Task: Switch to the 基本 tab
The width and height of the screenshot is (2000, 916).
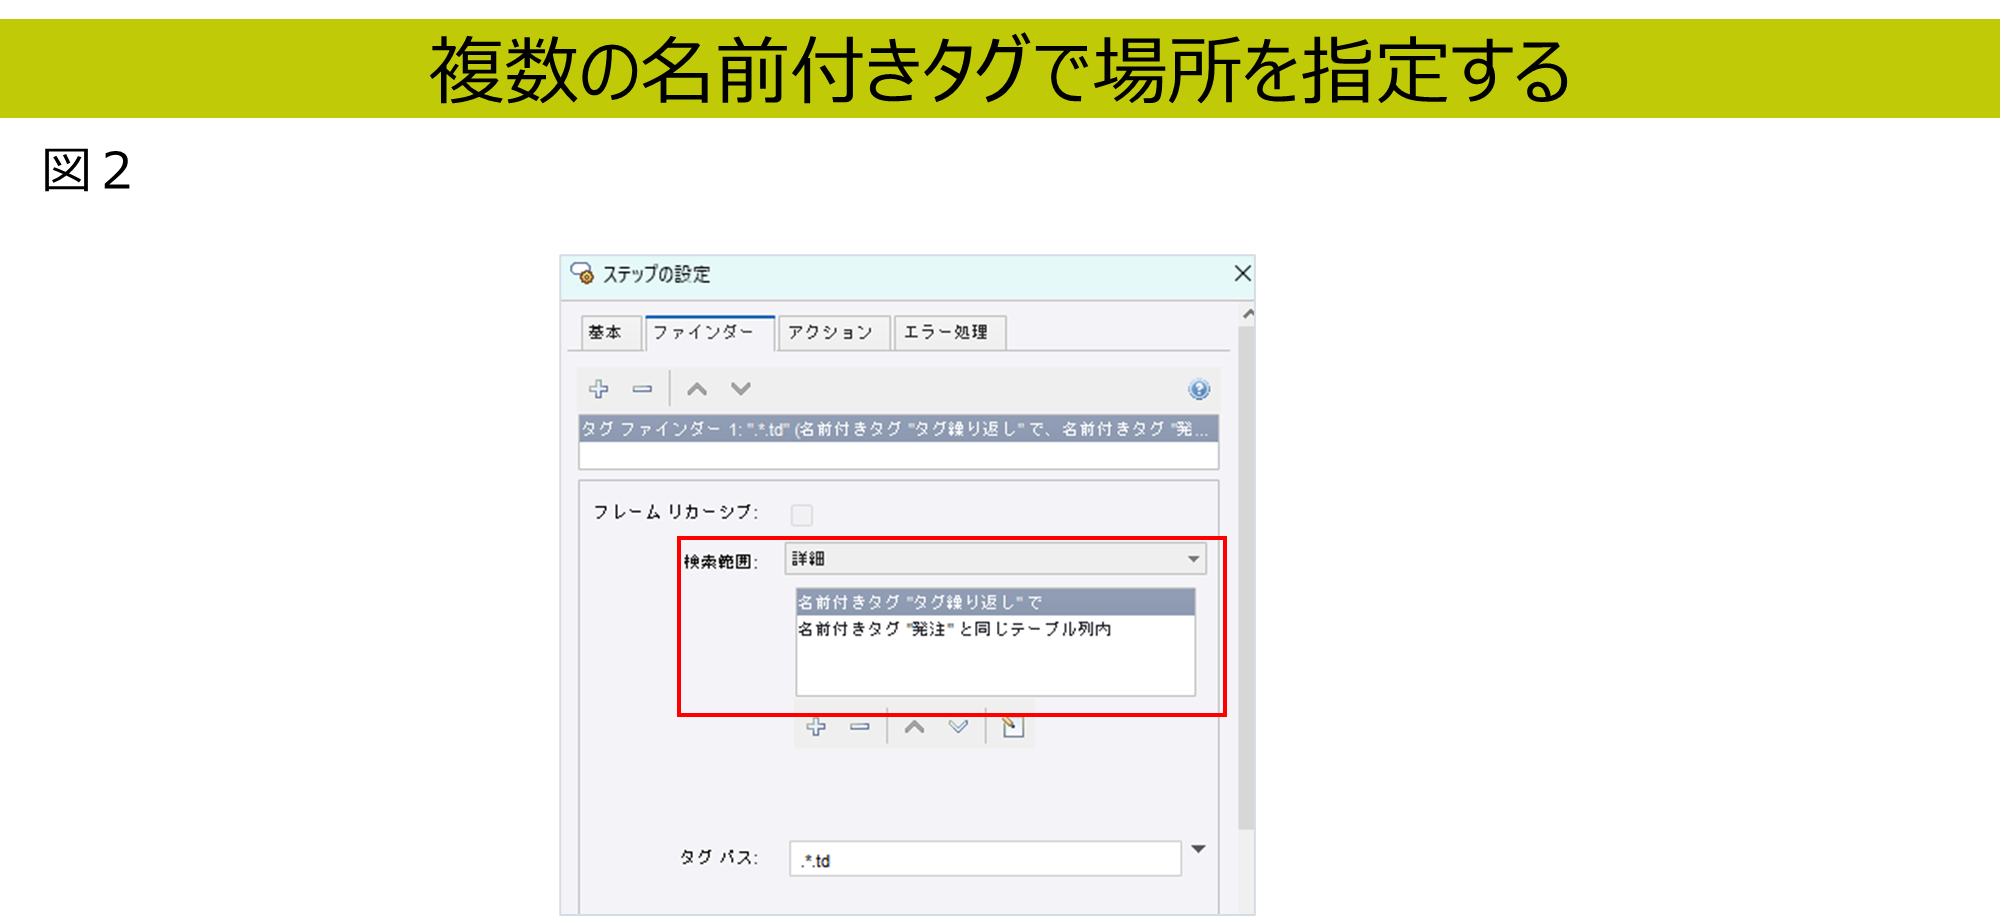Action: (605, 333)
